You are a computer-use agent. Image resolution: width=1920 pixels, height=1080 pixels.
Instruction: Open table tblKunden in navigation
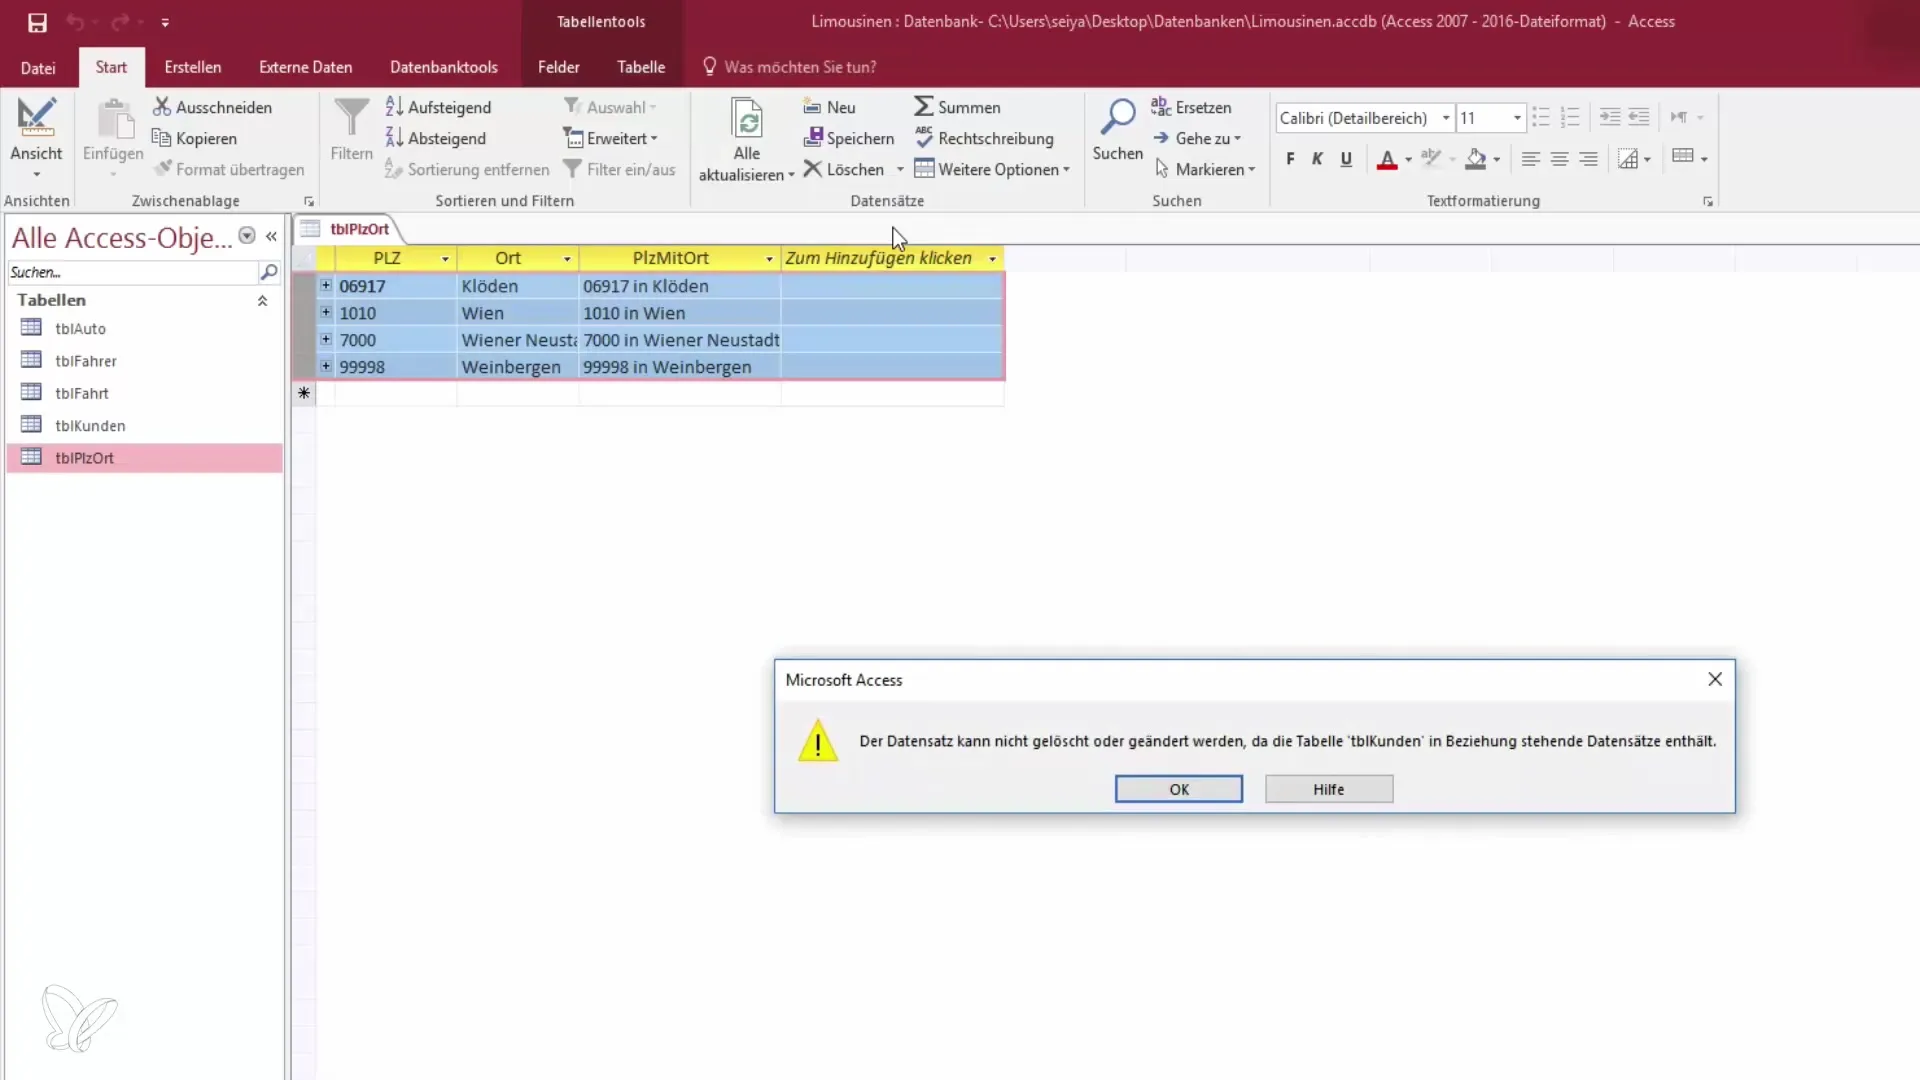tap(144, 425)
